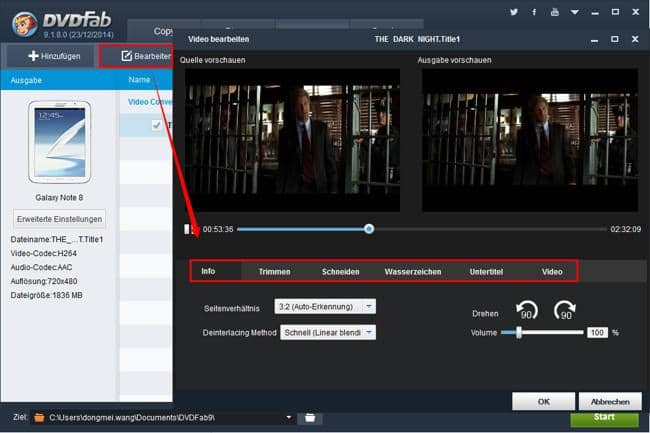Screen dimensions: 650x433
Task: Open the Deinterlacing Method dropdown
Action: [x=328, y=332]
